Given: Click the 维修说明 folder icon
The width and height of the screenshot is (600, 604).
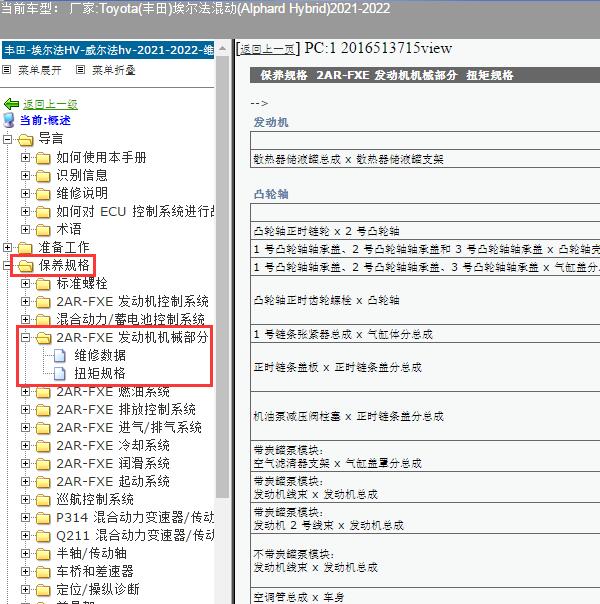Looking at the screenshot, I should coord(43,194).
